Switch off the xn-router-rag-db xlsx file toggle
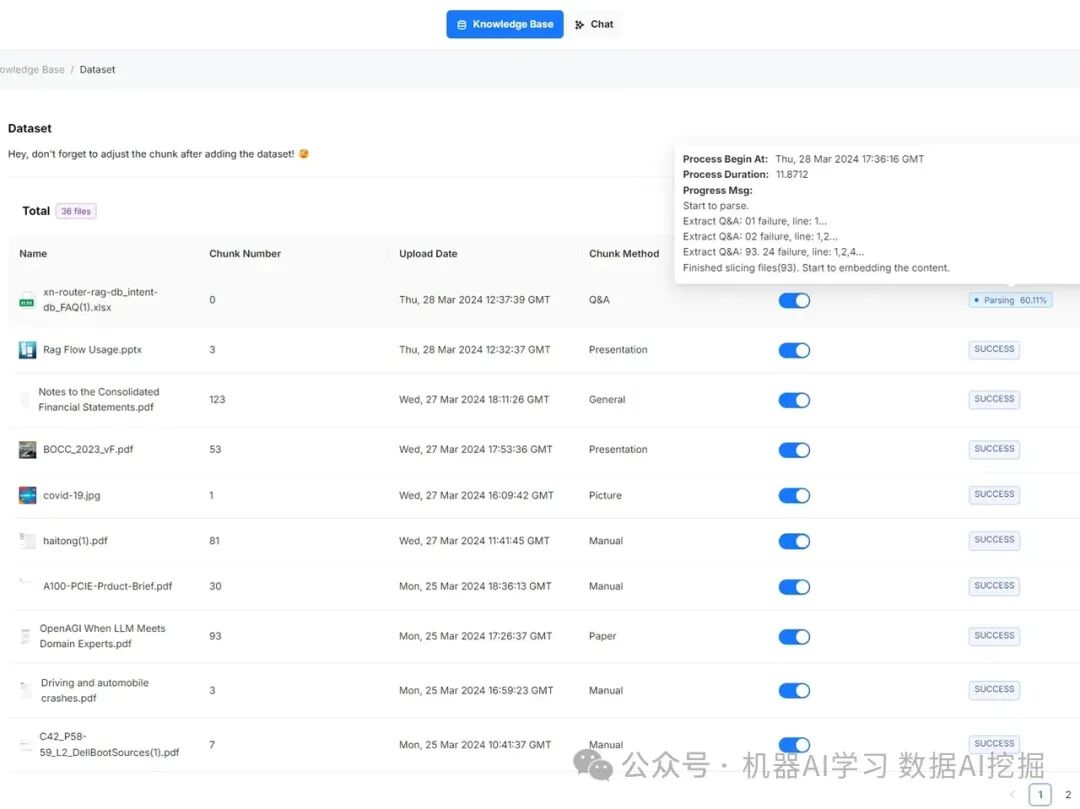 [x=794, y=300]
